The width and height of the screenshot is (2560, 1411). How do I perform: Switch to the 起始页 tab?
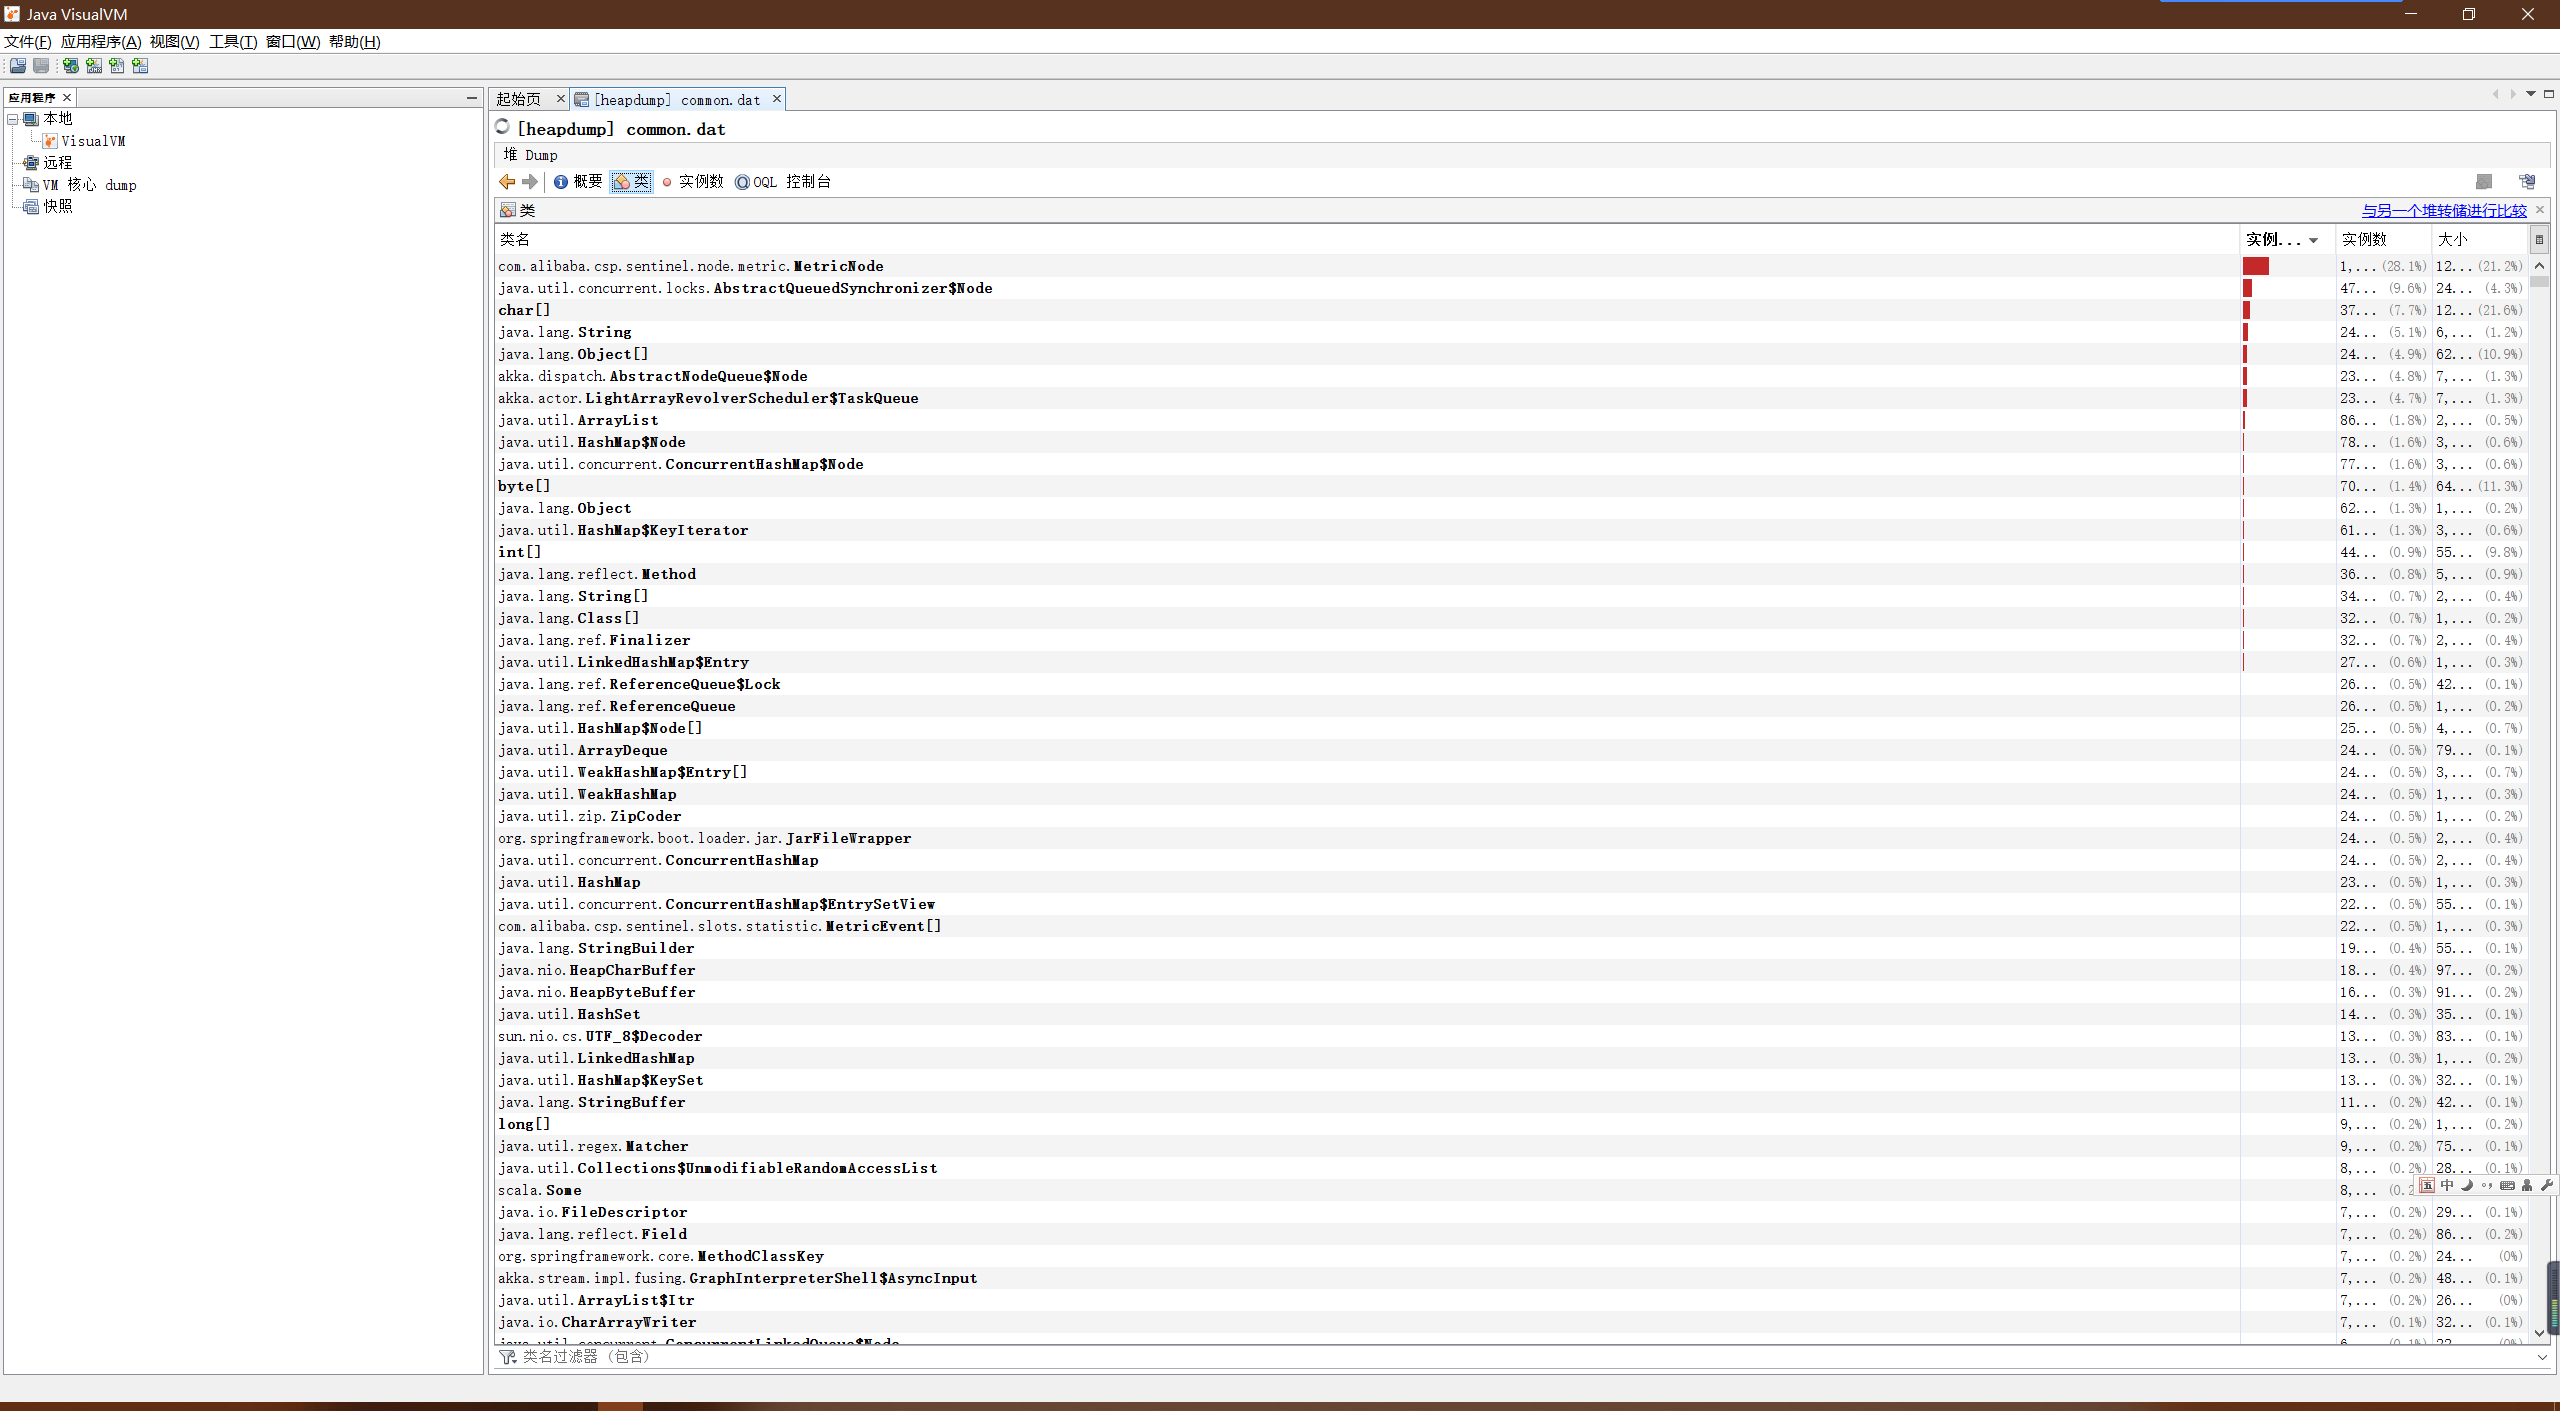pyautogui.click(x=519, y=99)
